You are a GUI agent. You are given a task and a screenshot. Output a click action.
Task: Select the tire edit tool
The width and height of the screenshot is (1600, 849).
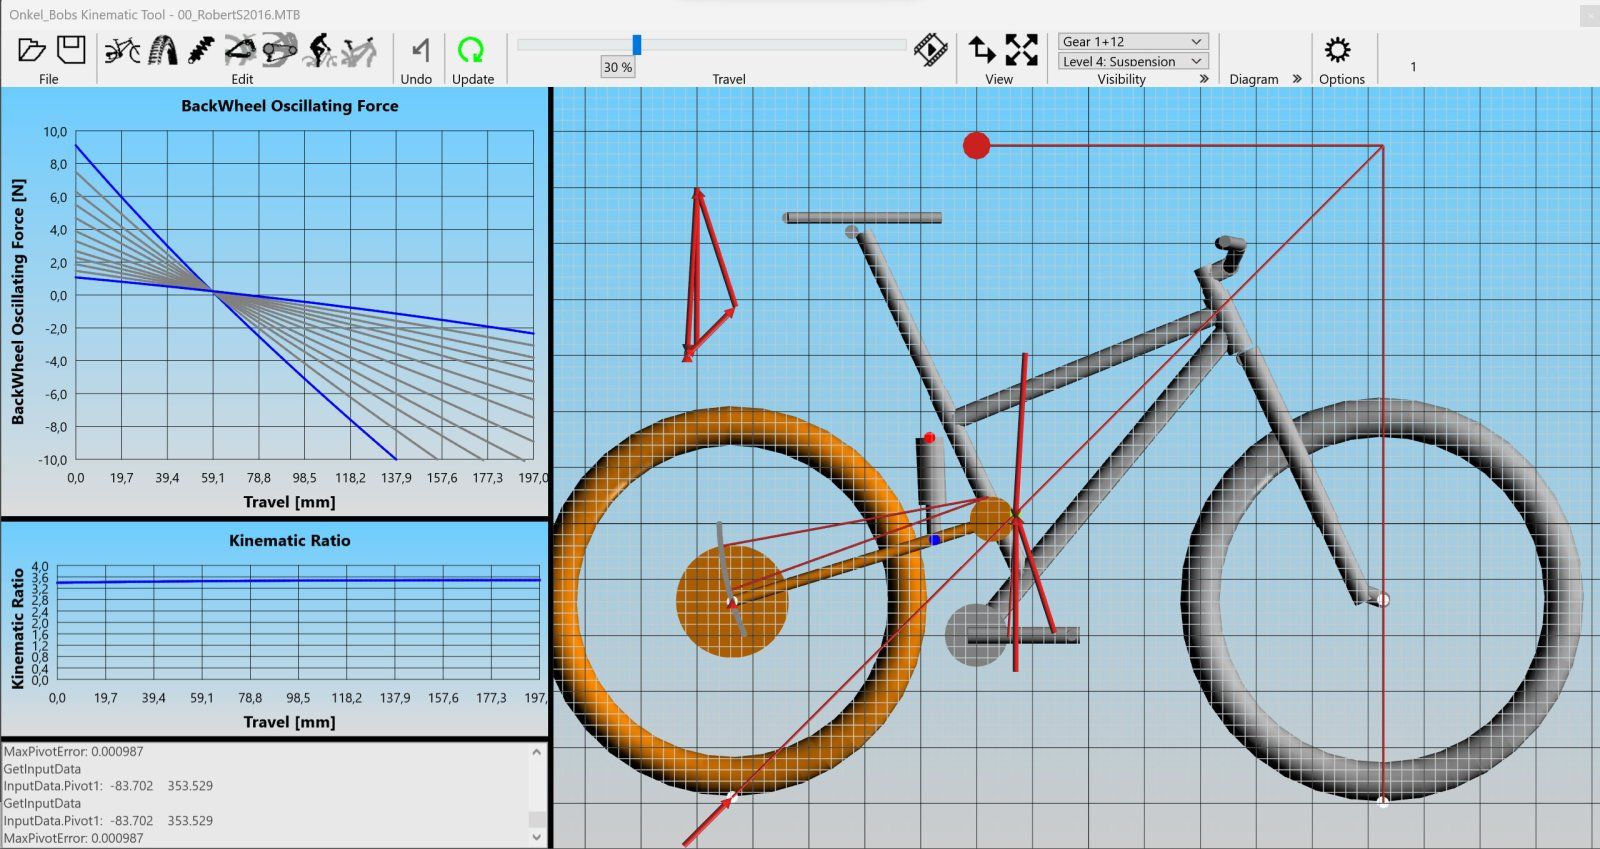163,50
